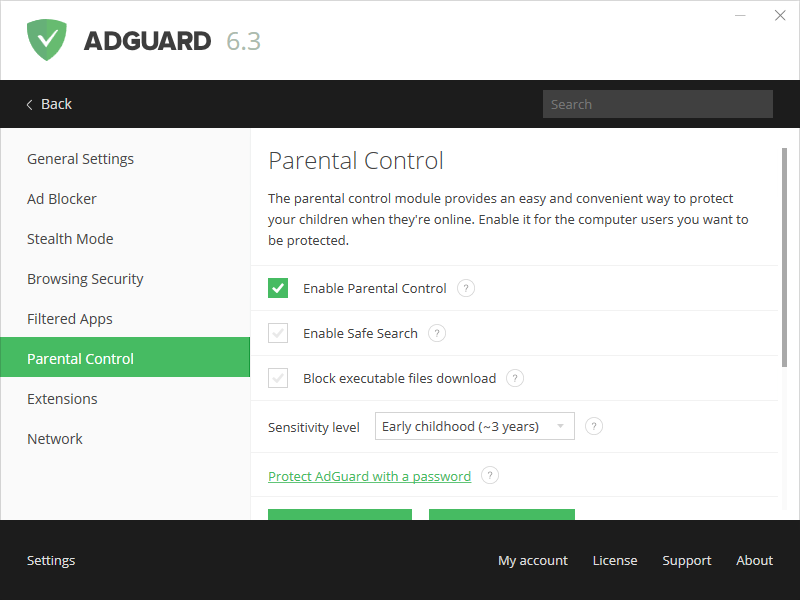Click help icon beside Enable Parental Control
Screen dimensions: 800x600
pyautogui.click(x=466, y=288)
